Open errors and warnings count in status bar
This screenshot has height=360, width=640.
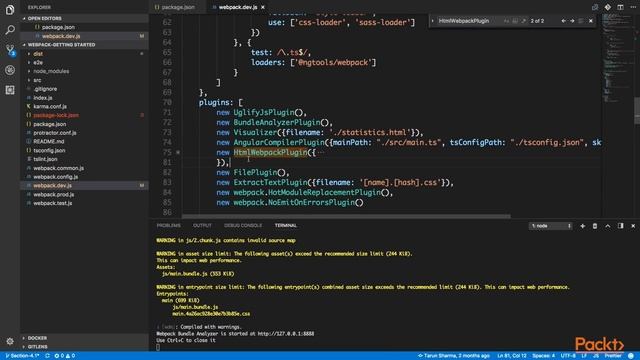click(x=65, y=356)
